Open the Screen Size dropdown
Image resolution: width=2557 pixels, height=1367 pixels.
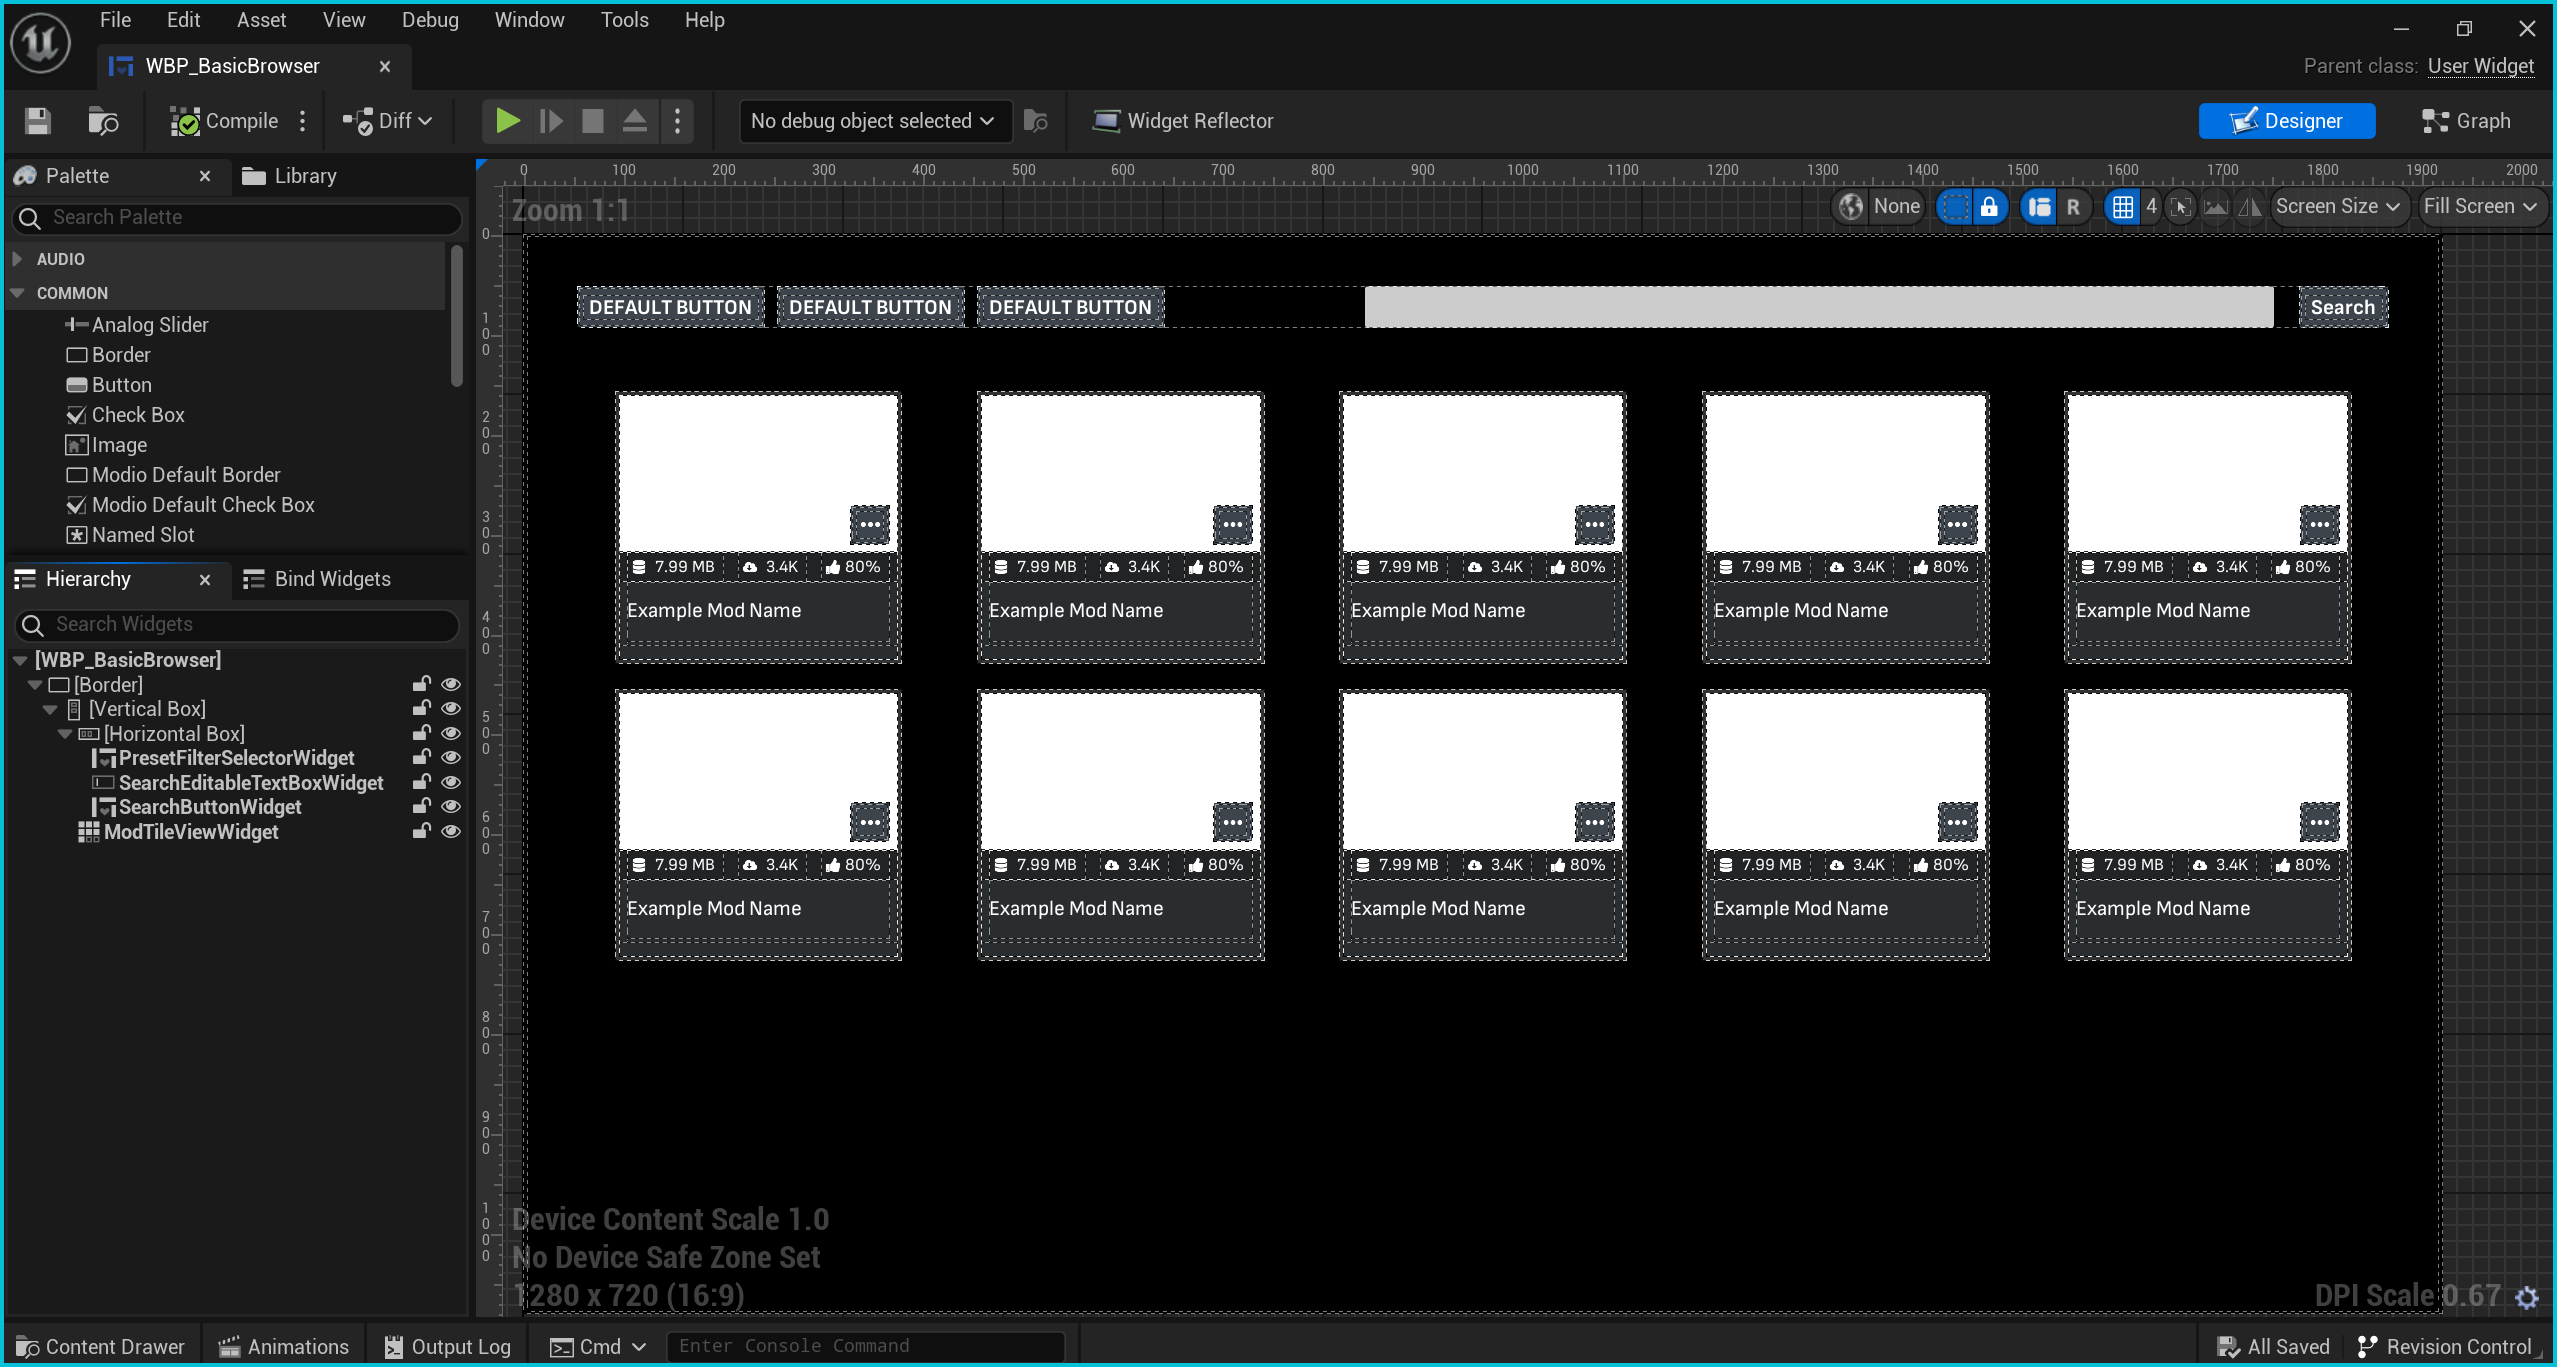(x=2336, y=206)
